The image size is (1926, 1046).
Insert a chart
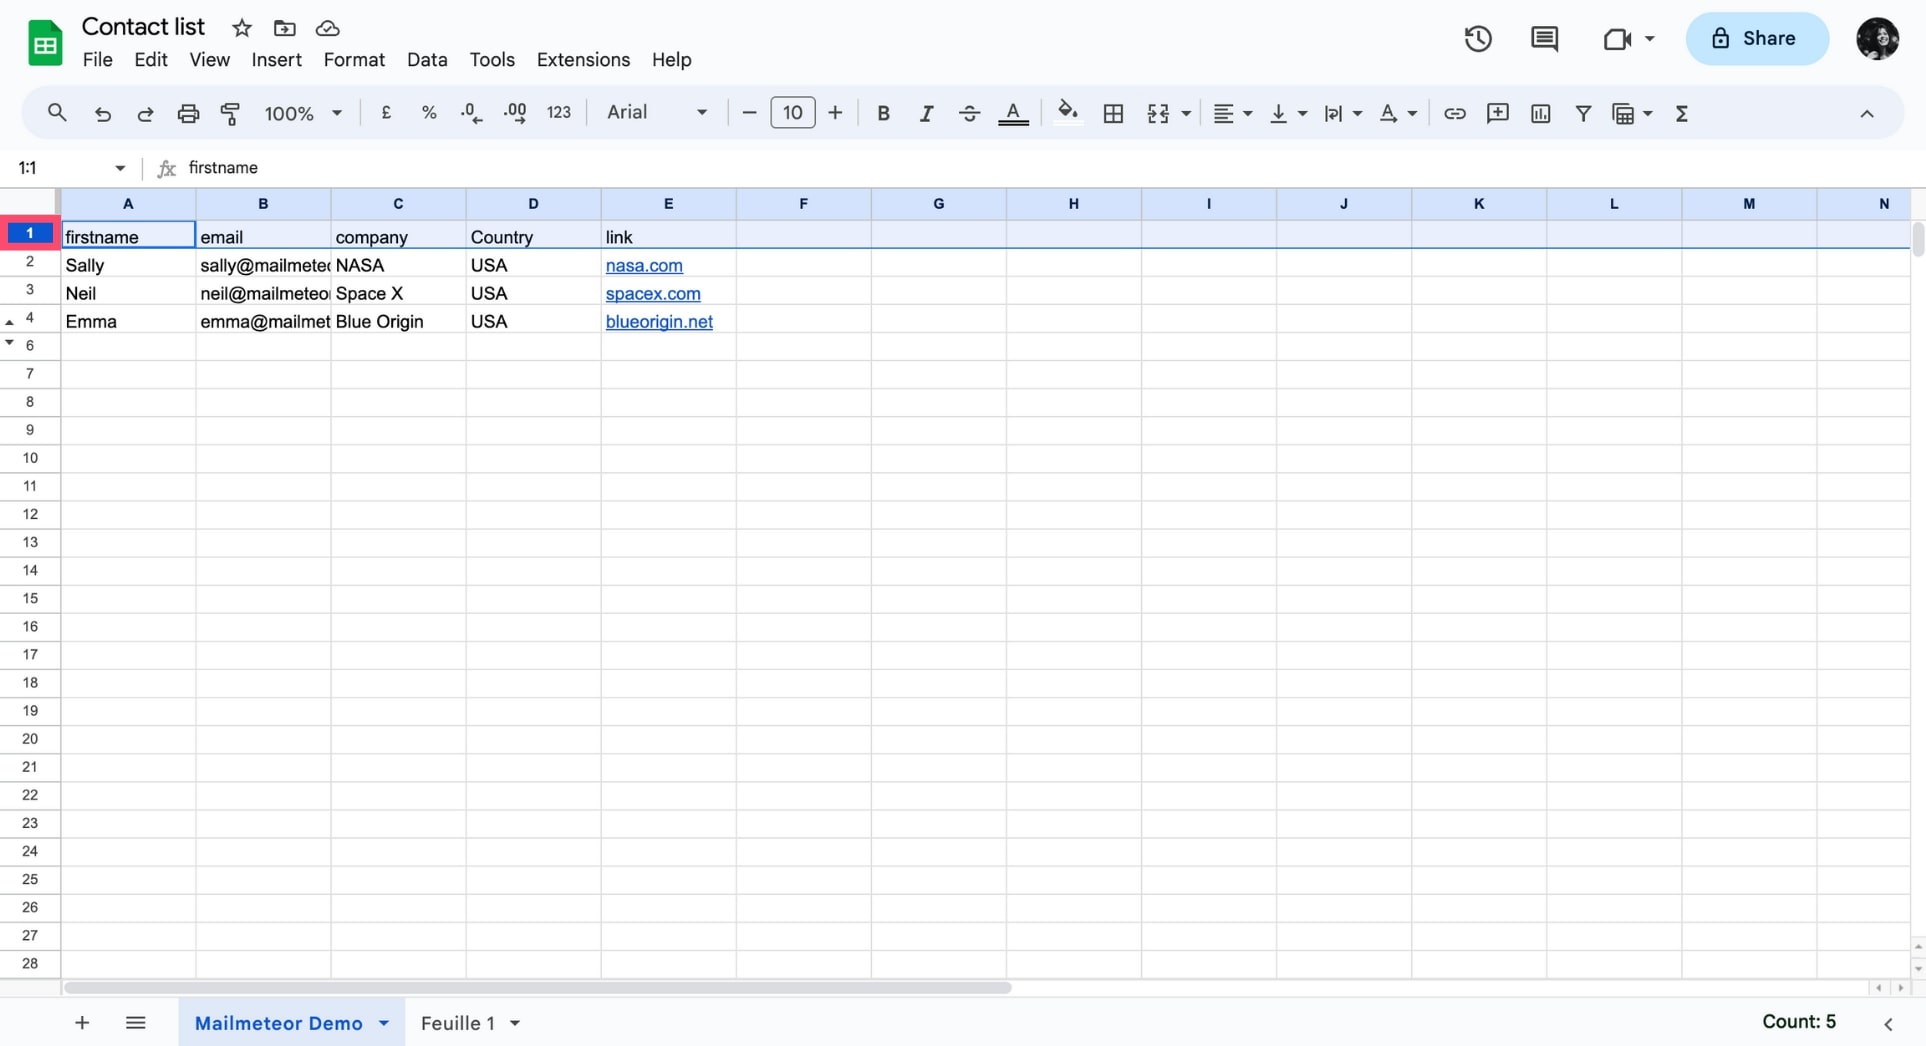pyautogui.click(x=1541, y=114)
